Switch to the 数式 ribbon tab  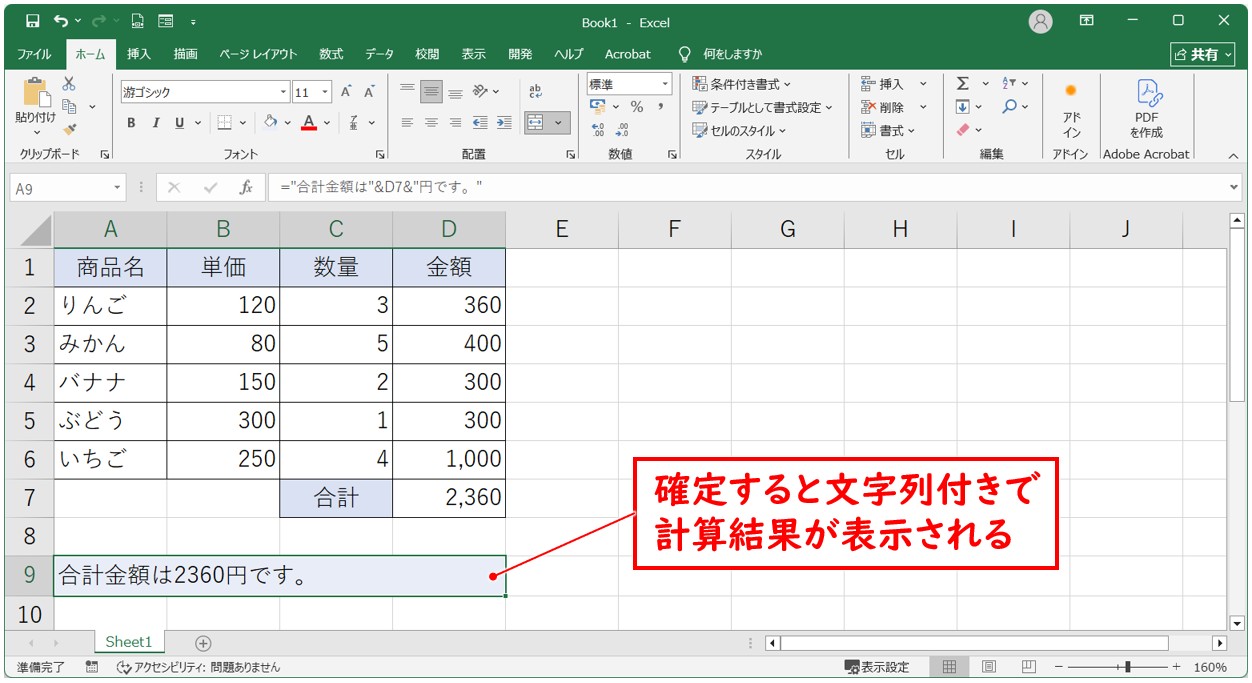331,54
